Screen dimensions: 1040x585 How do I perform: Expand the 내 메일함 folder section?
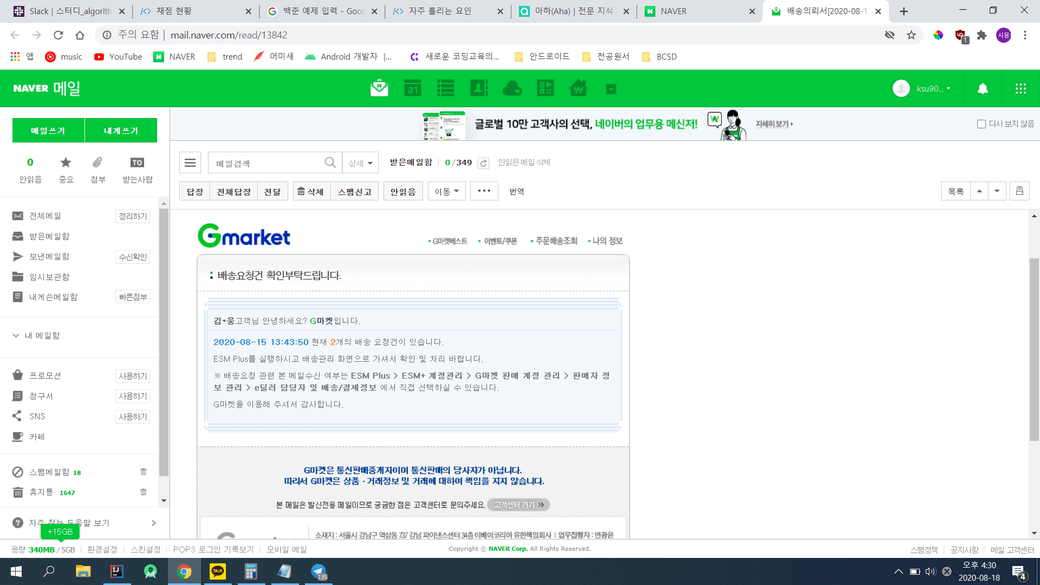[x=16, y=336]
